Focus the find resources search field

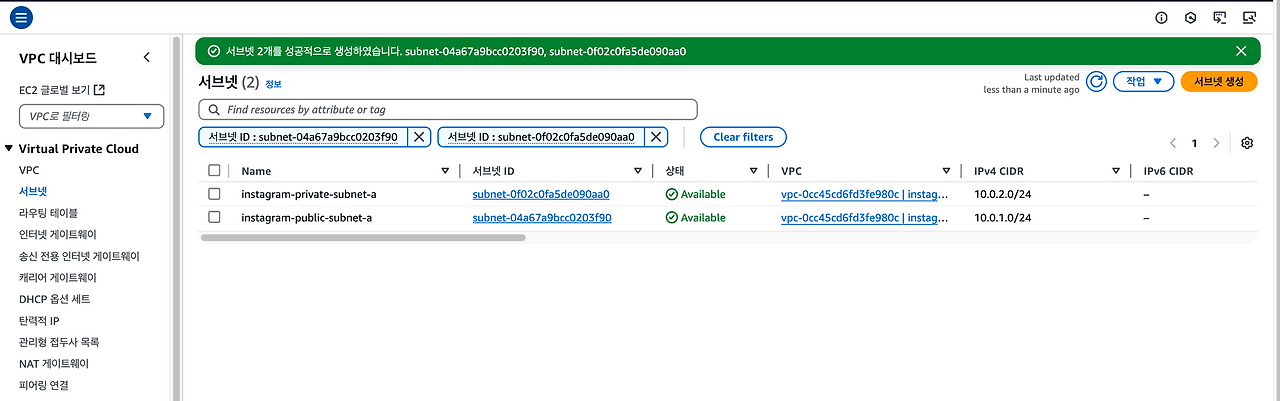(447, 109)
